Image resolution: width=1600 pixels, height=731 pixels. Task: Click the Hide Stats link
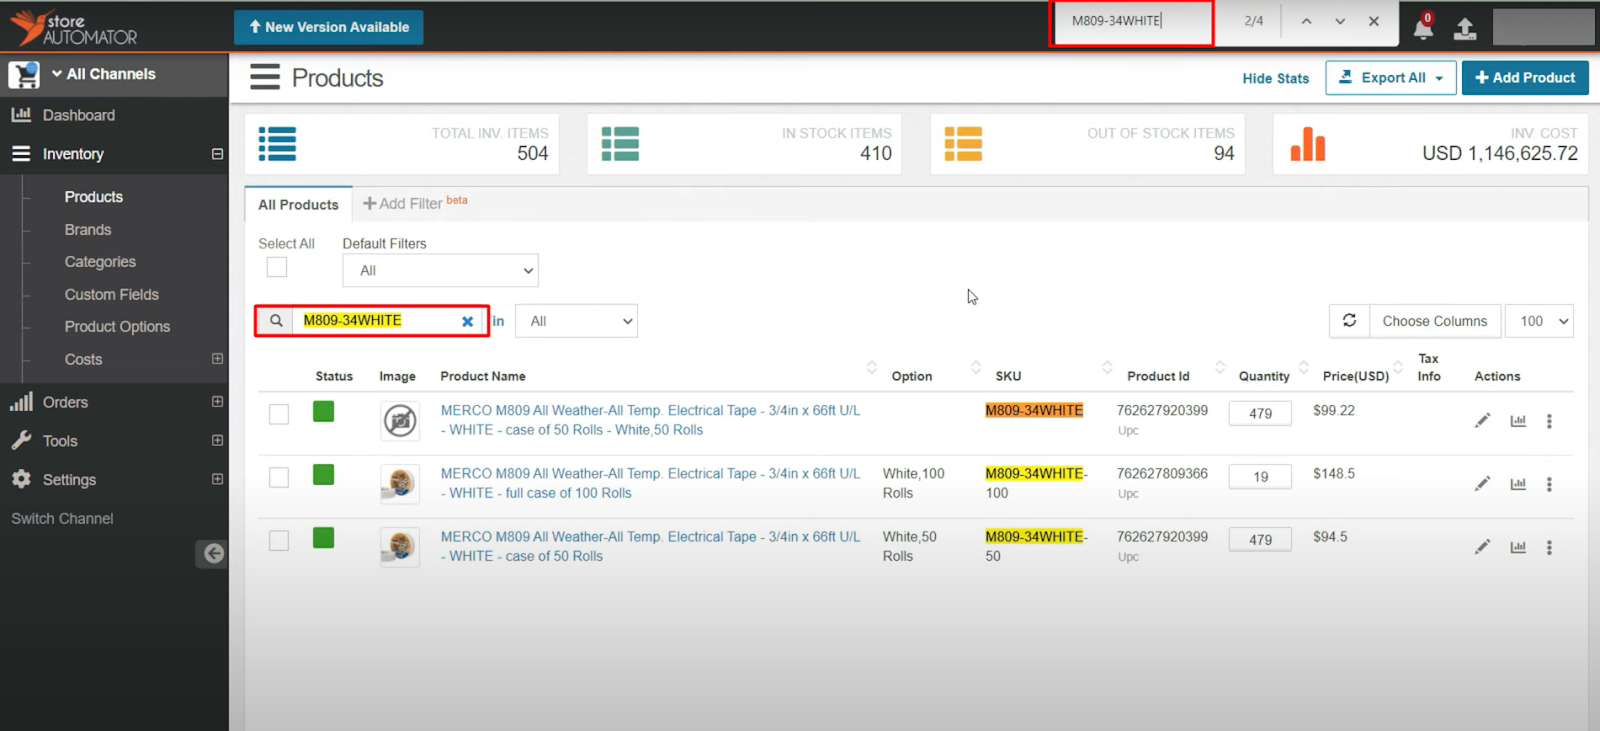click(1275, 78)
